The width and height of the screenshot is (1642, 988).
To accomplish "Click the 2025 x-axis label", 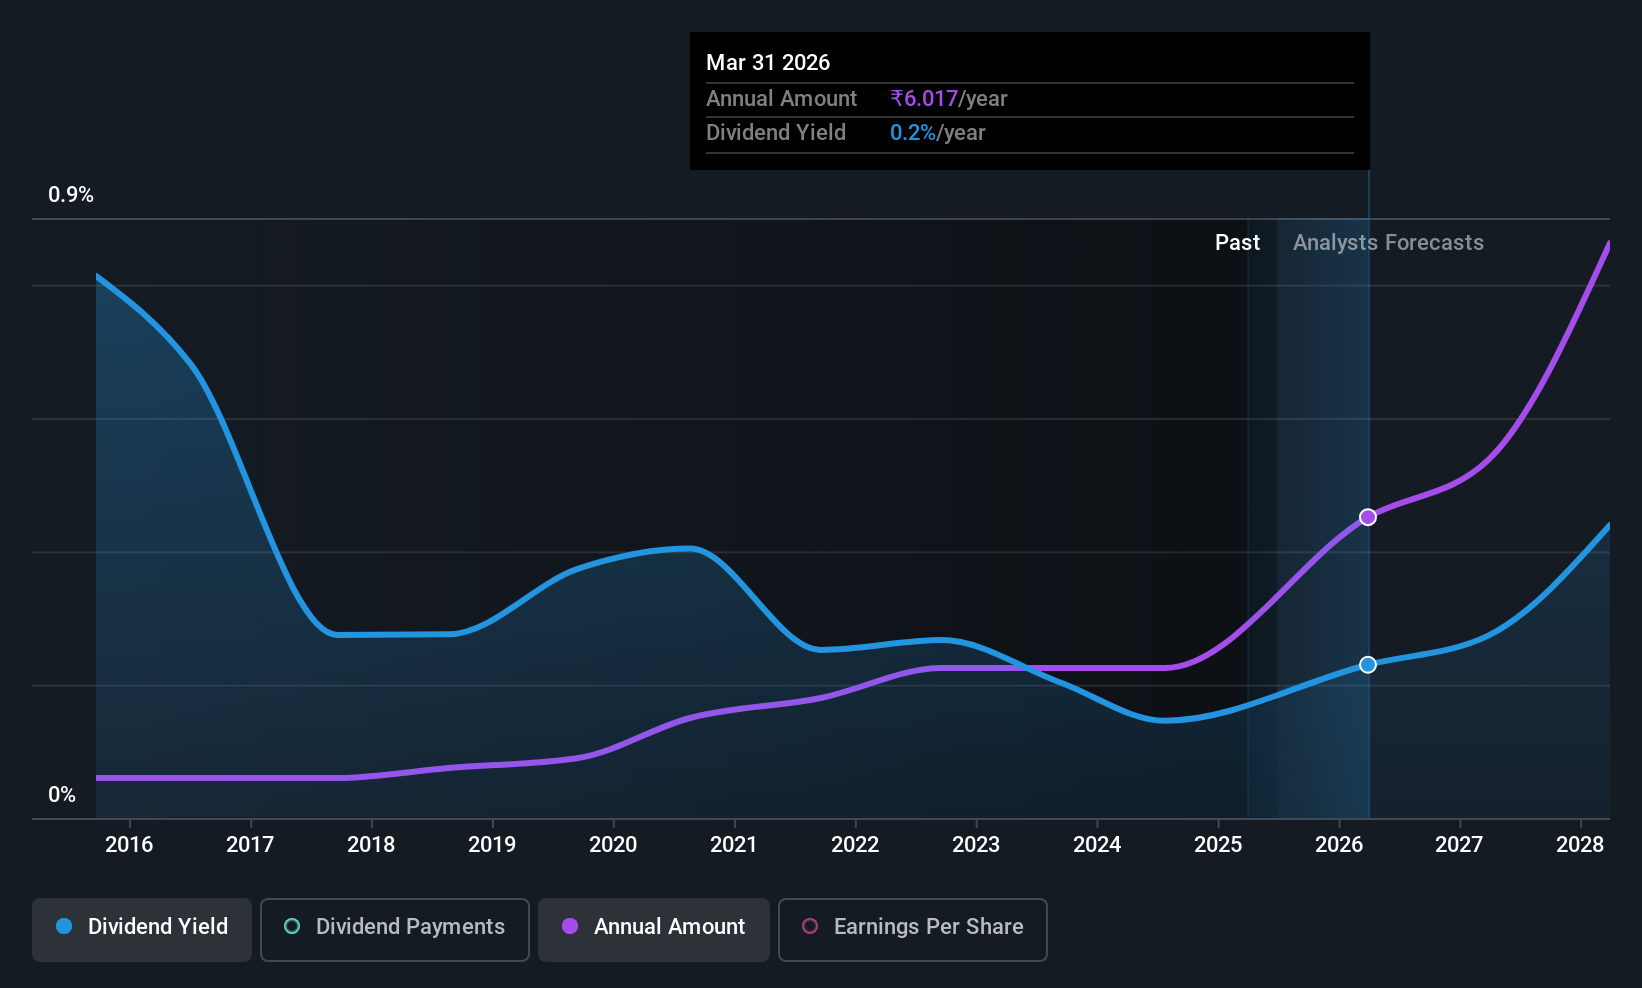I will (x=1218, y=845).
